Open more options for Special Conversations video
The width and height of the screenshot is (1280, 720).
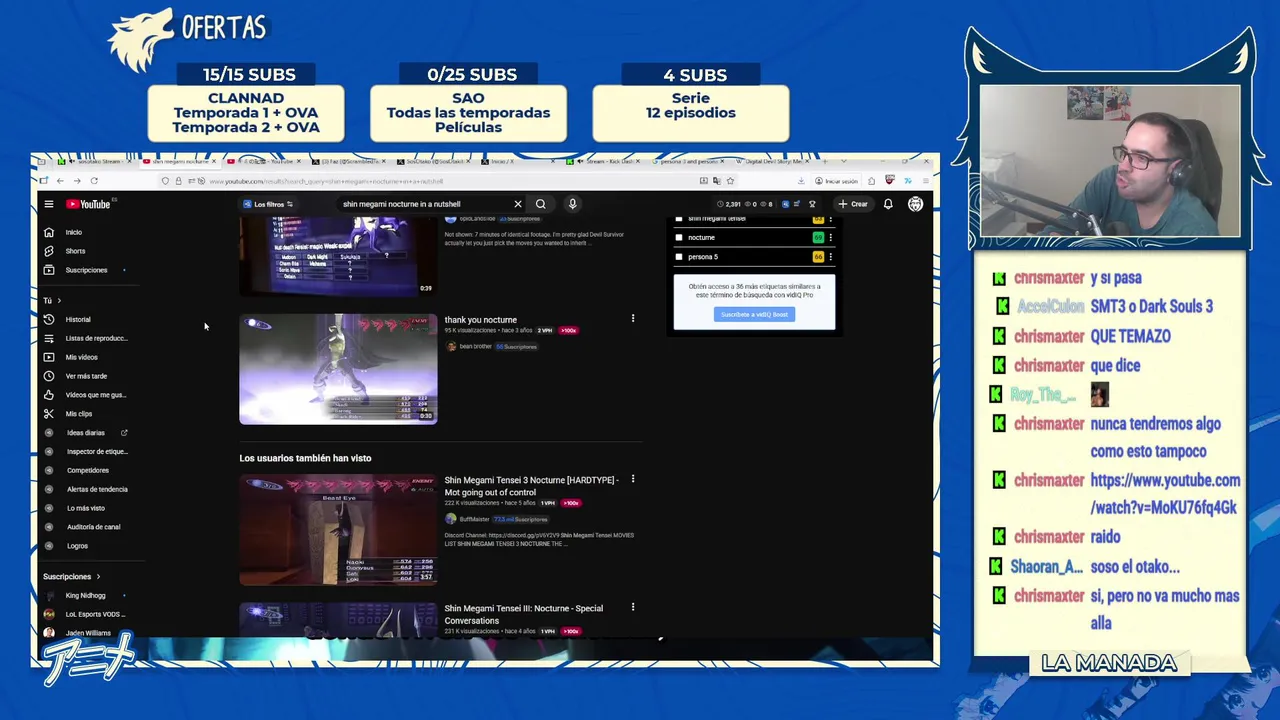[632, 607]
